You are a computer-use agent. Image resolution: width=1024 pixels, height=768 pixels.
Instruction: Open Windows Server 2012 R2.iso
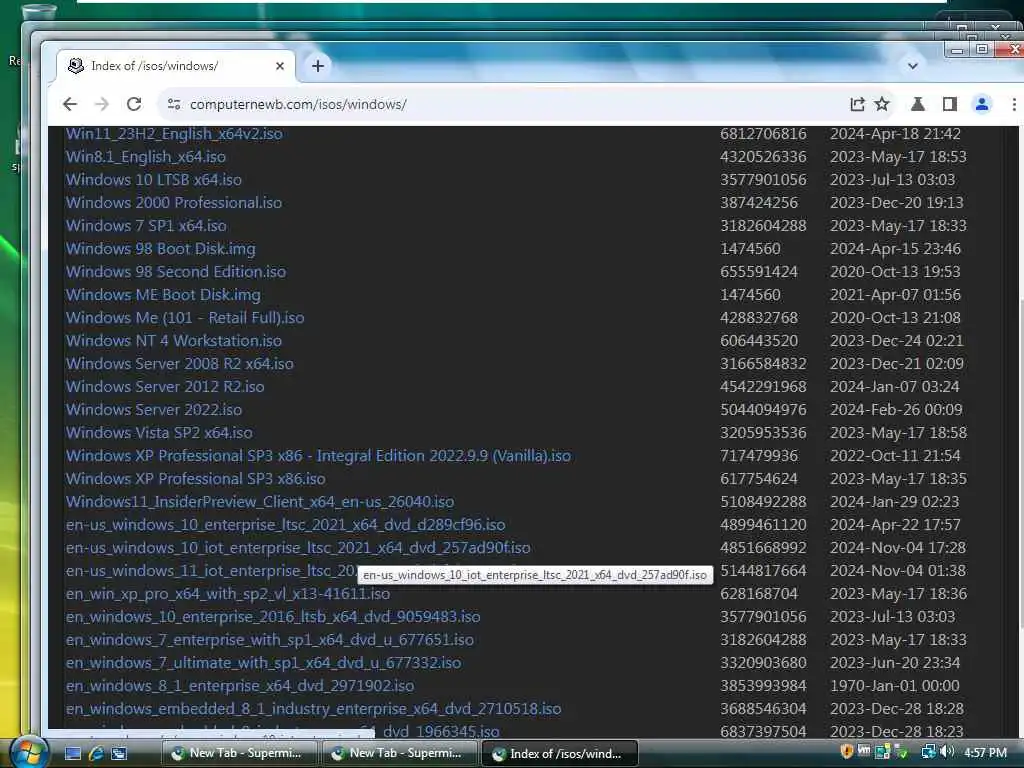point(165,387)
